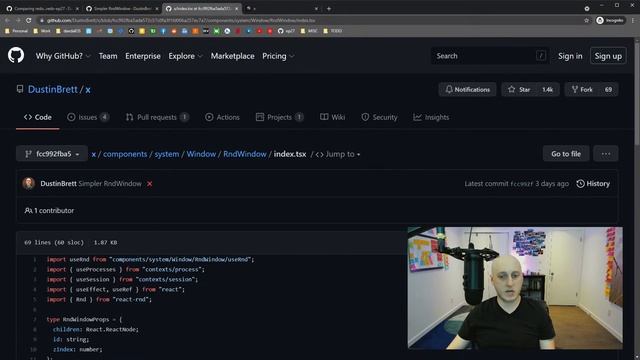Open the Security tab

[379, 117]
